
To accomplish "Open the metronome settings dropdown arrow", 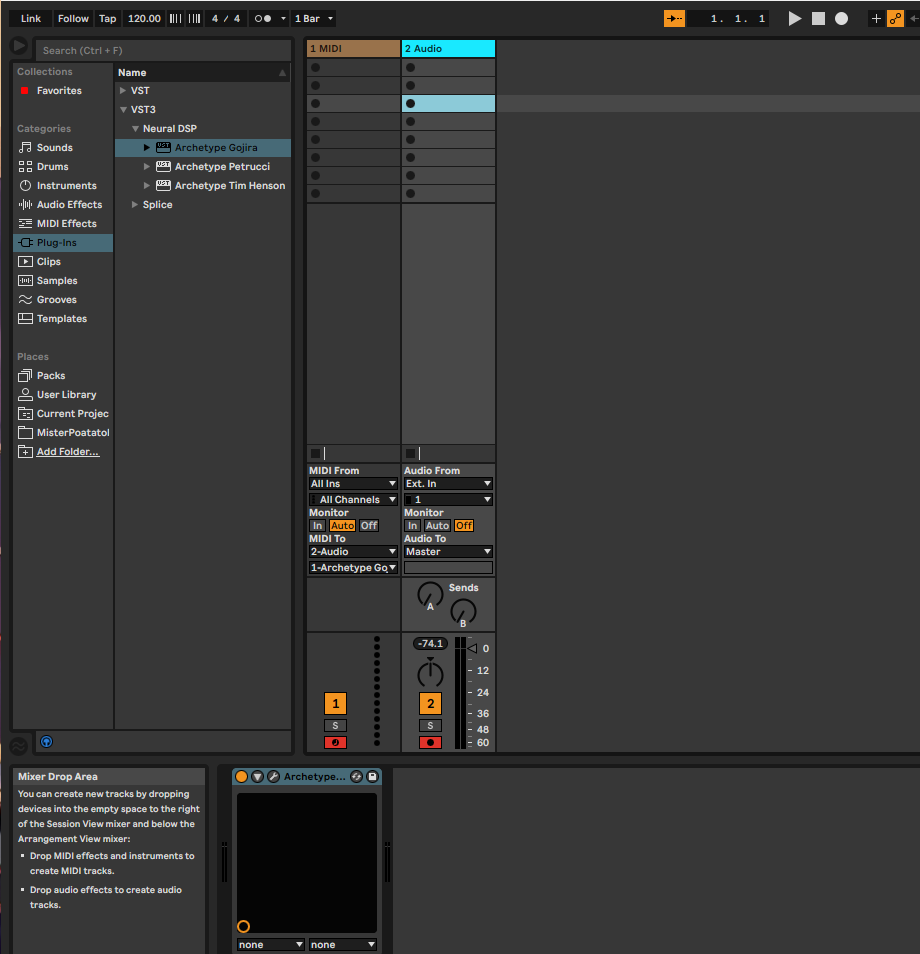I will [x=283, y=19].
